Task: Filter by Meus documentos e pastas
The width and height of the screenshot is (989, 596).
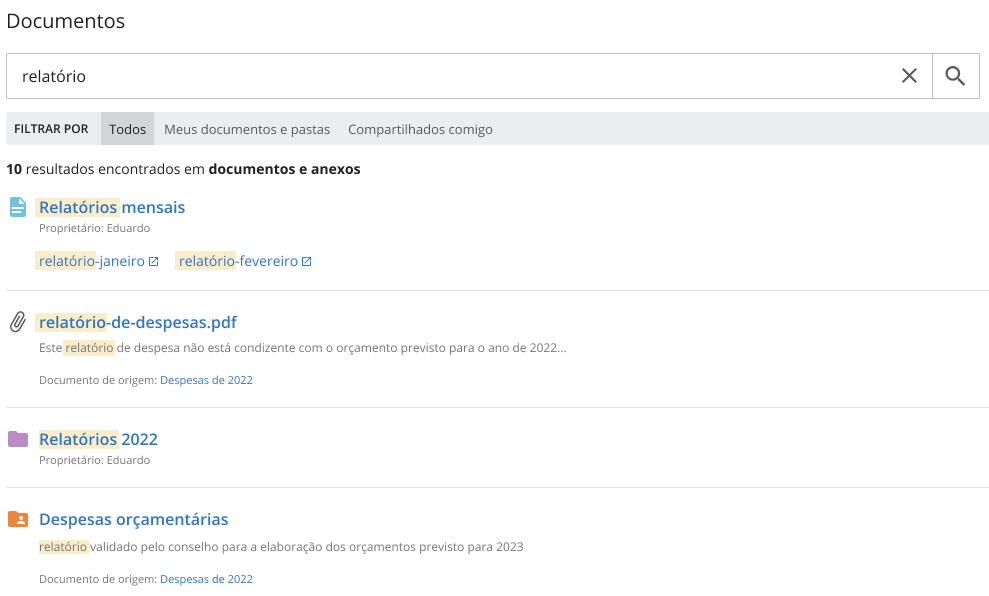Action: click(x=246, y=129)
